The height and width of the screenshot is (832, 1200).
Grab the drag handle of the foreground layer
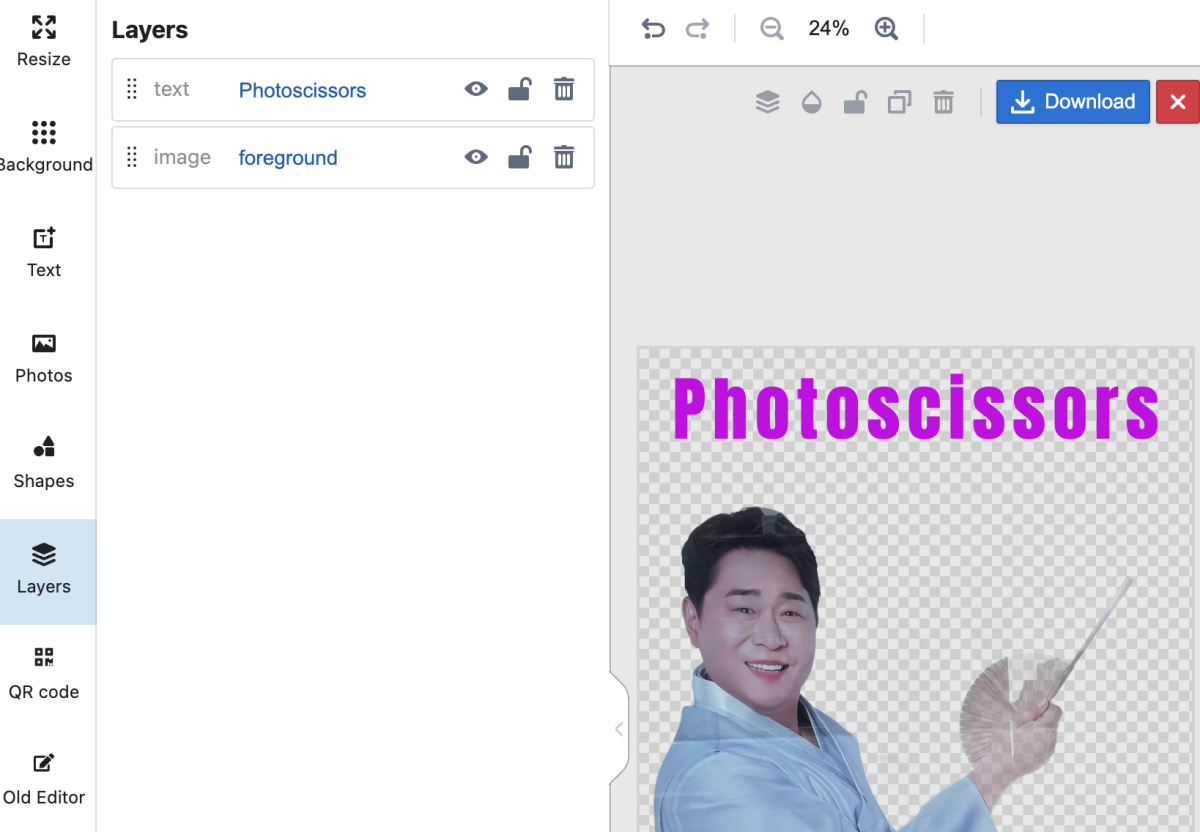click(132, 157)
